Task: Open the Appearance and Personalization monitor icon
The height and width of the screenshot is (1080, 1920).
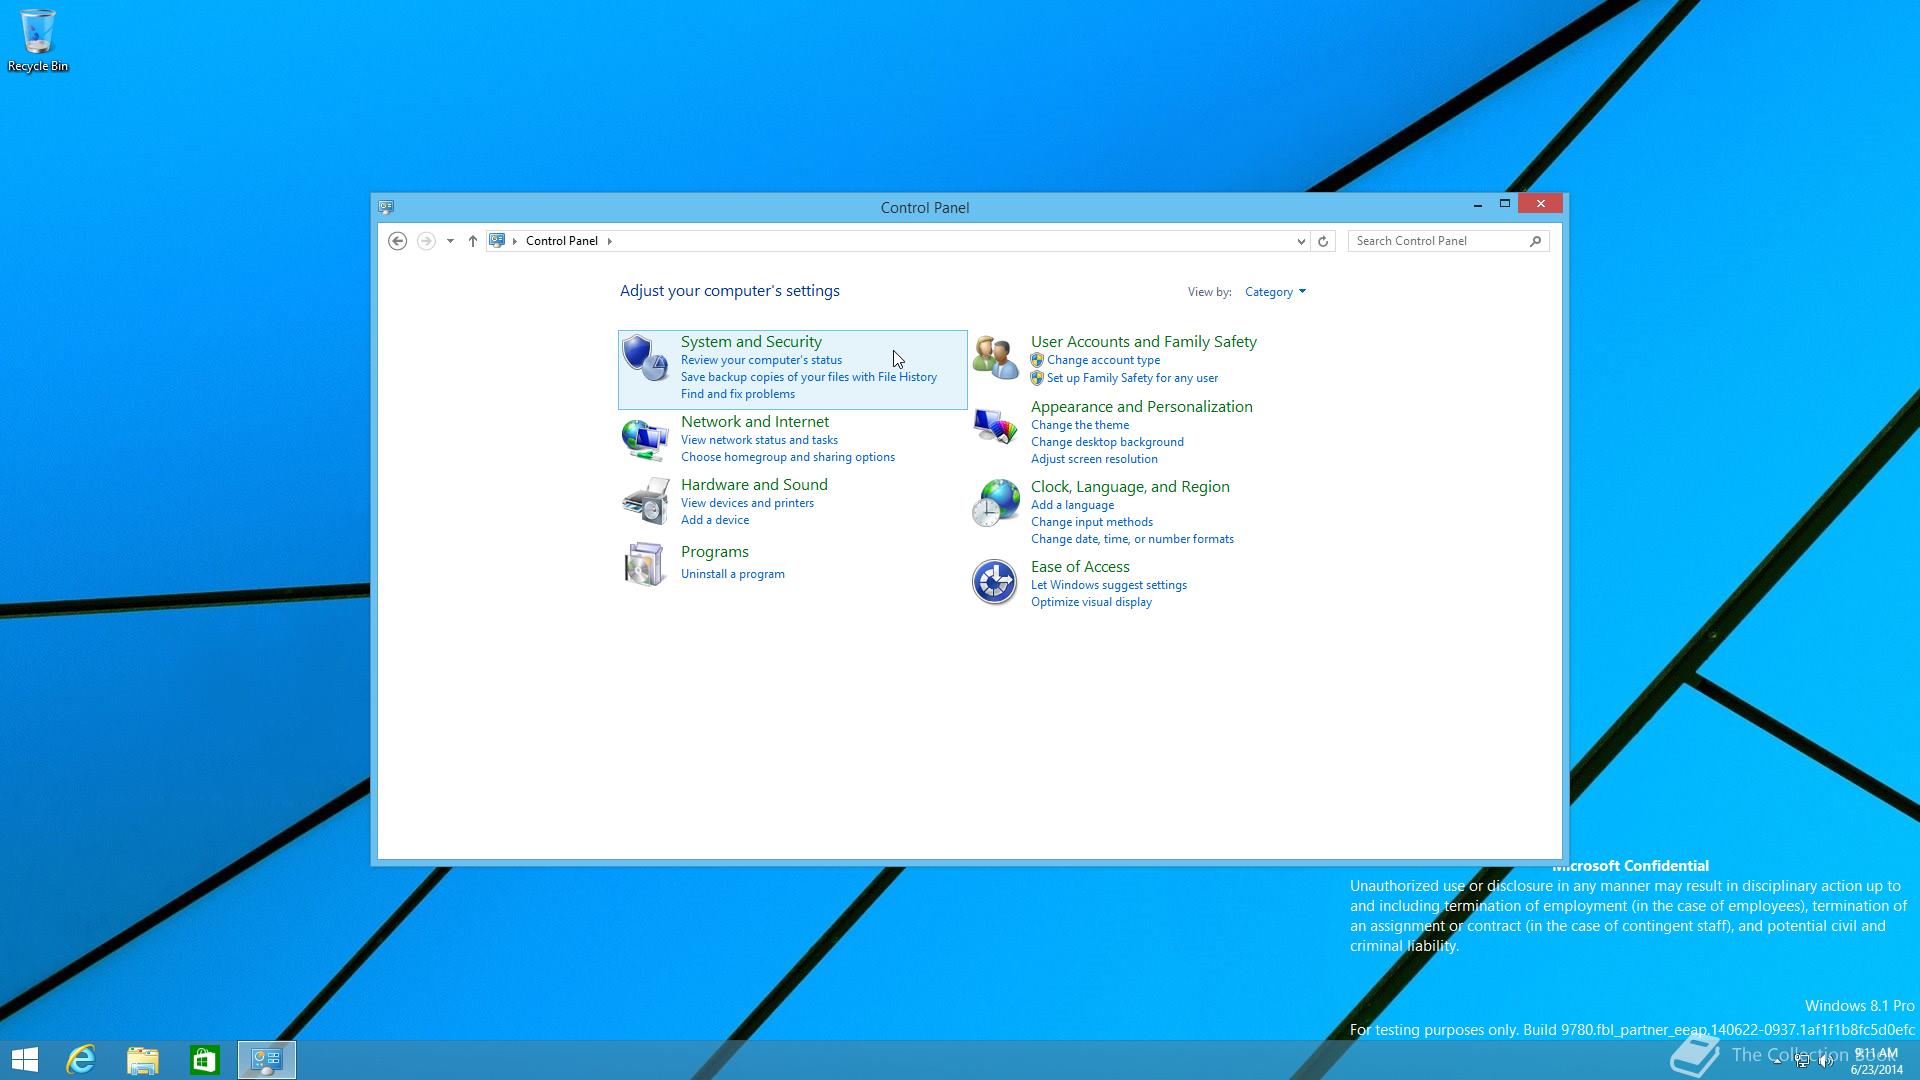Action: coord(995,426)
